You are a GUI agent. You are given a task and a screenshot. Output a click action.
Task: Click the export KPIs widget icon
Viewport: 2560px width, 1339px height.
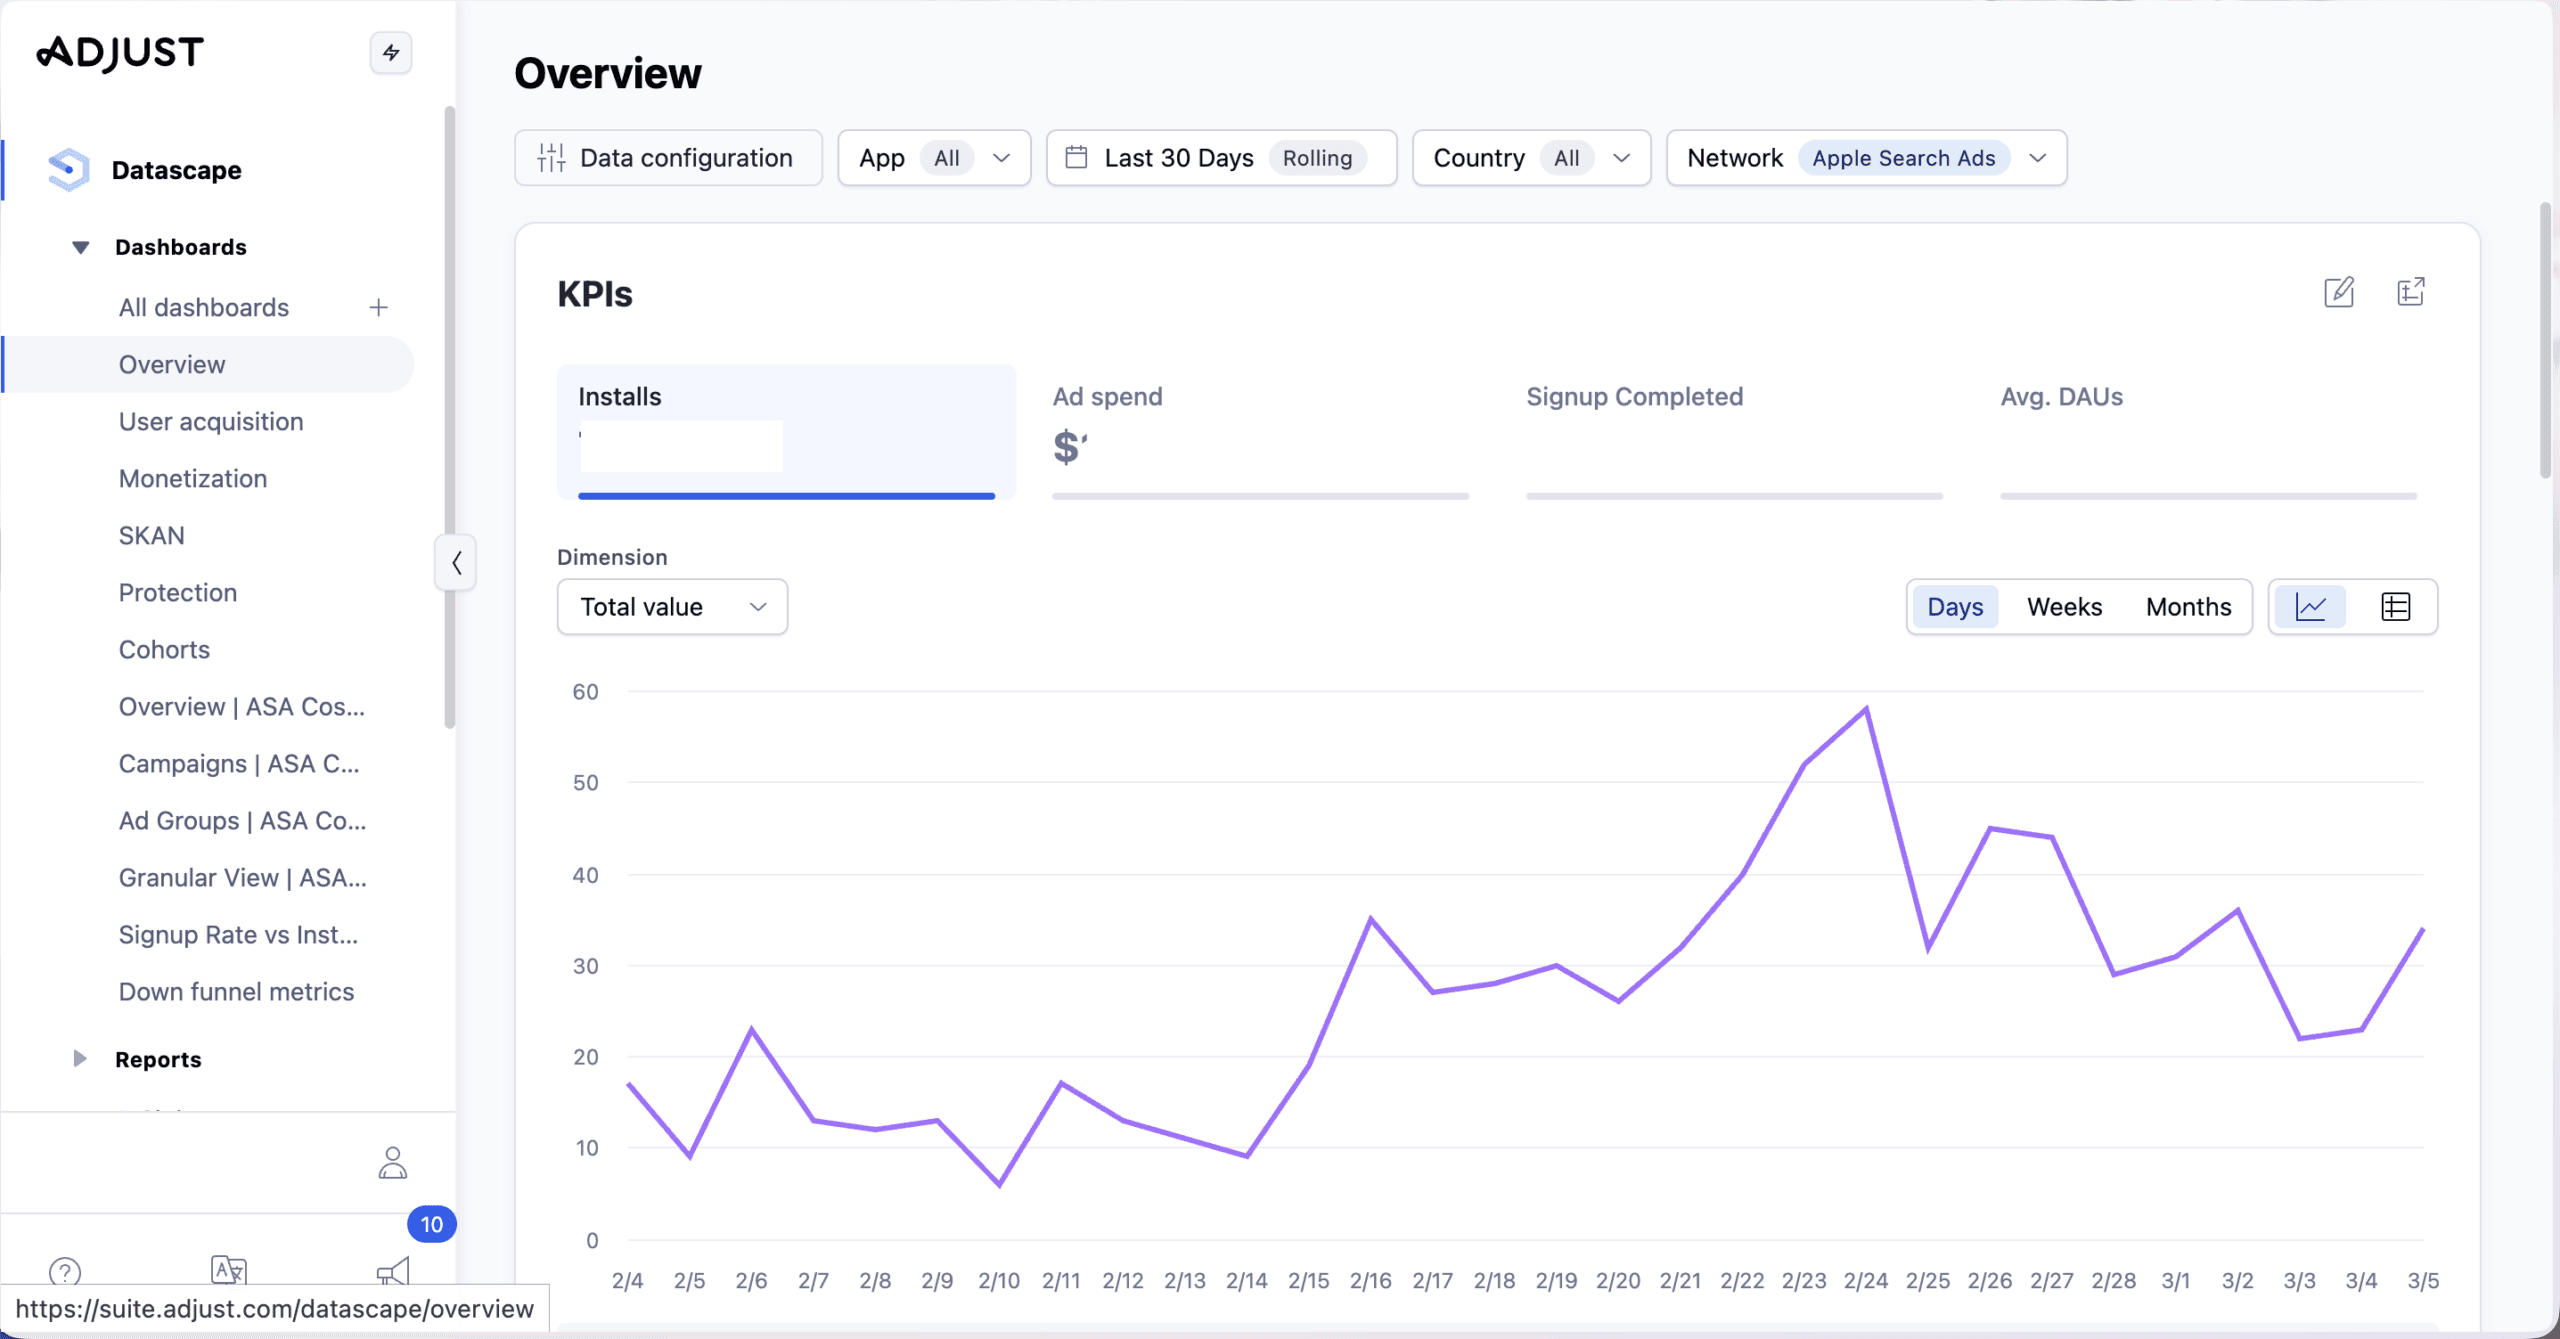click(2410, 292)
